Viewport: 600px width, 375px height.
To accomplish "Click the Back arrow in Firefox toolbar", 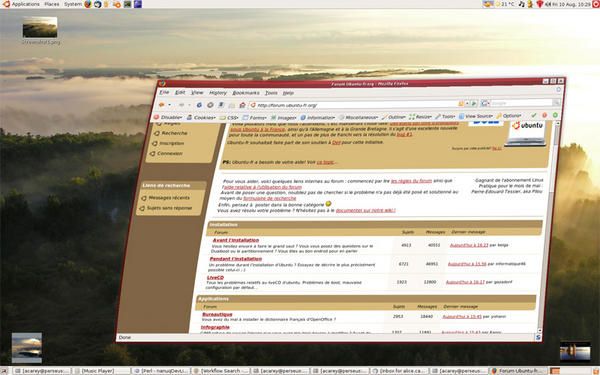I will [x=161, y=104].
